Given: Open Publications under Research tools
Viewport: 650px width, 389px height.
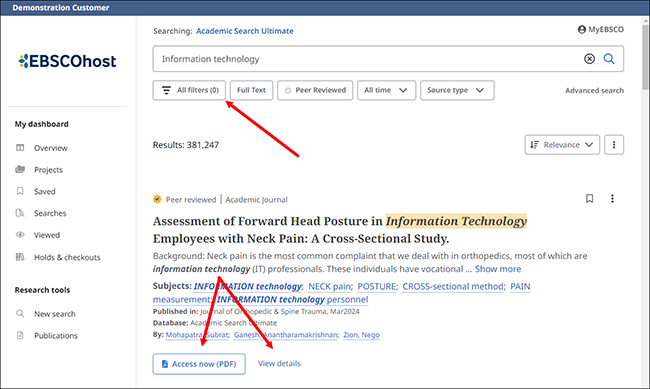Looking at the screenshot, I should coord(56,336).
